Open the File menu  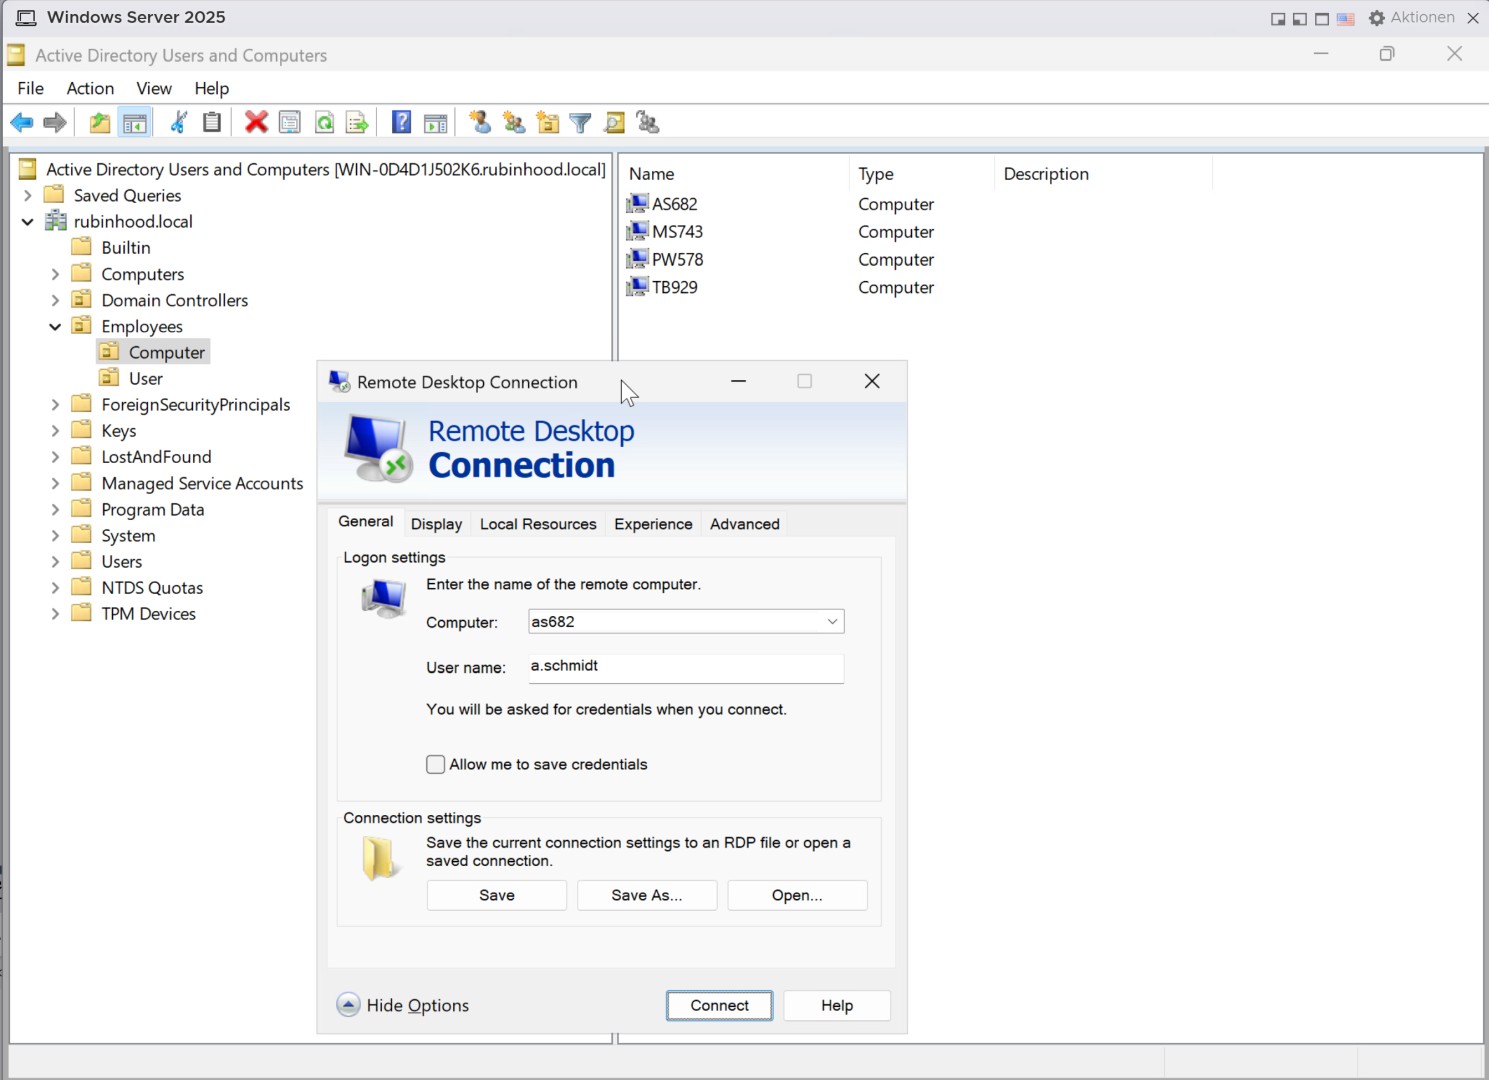(x=31, y=88)
